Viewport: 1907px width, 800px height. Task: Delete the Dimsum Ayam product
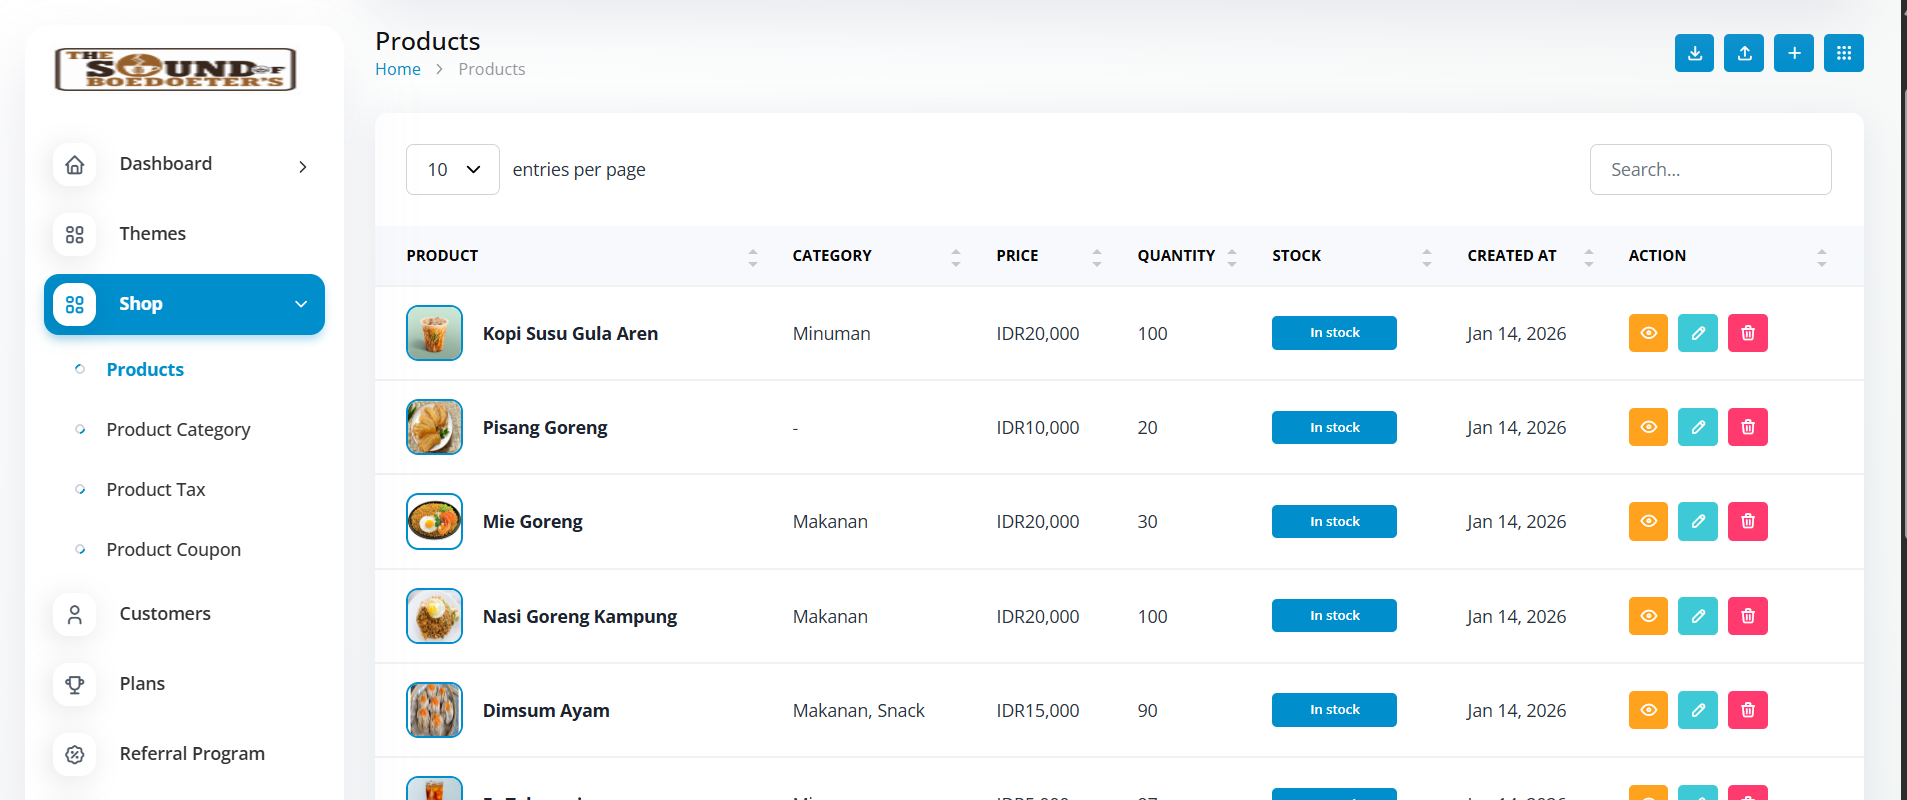click(x=1748, y=710)
